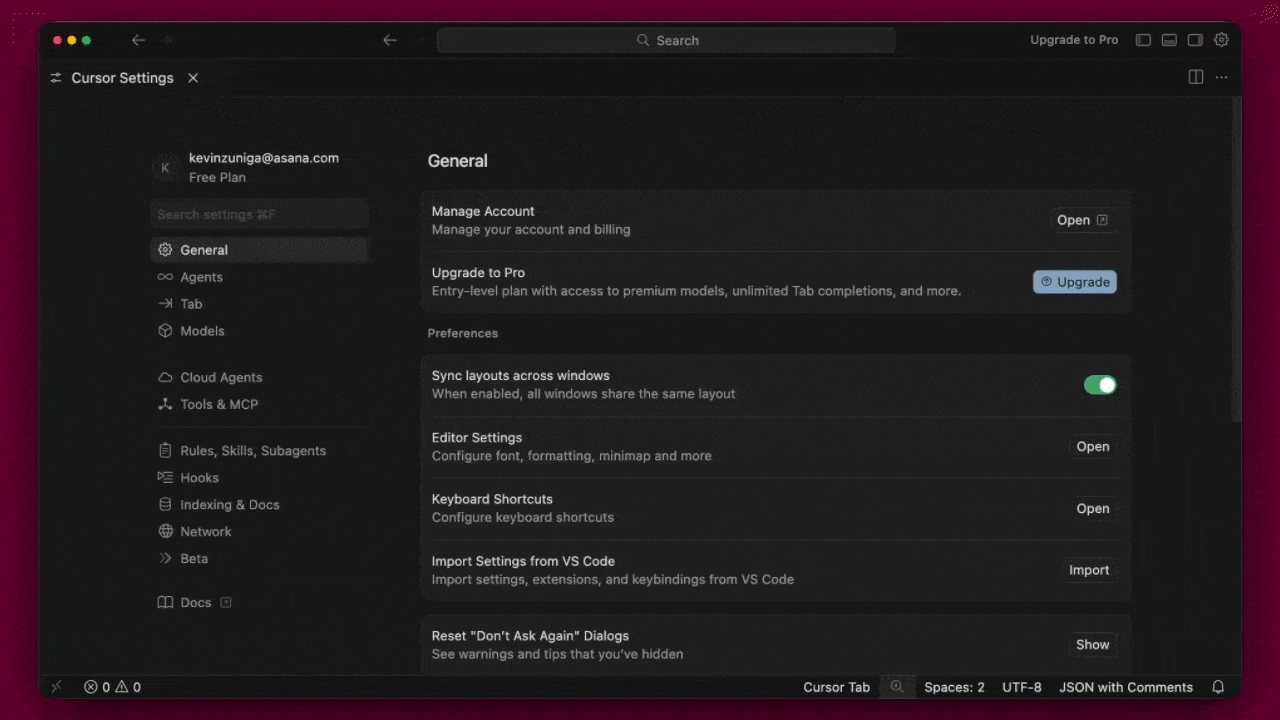Viewport: 1280px width, 720px height.
Task: Go to the Tab settings section
Action: click(260, 304)
